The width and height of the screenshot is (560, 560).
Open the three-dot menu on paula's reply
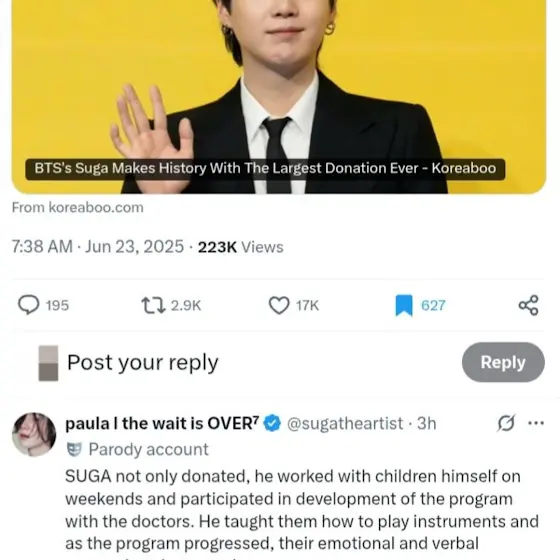coord(536,423)
